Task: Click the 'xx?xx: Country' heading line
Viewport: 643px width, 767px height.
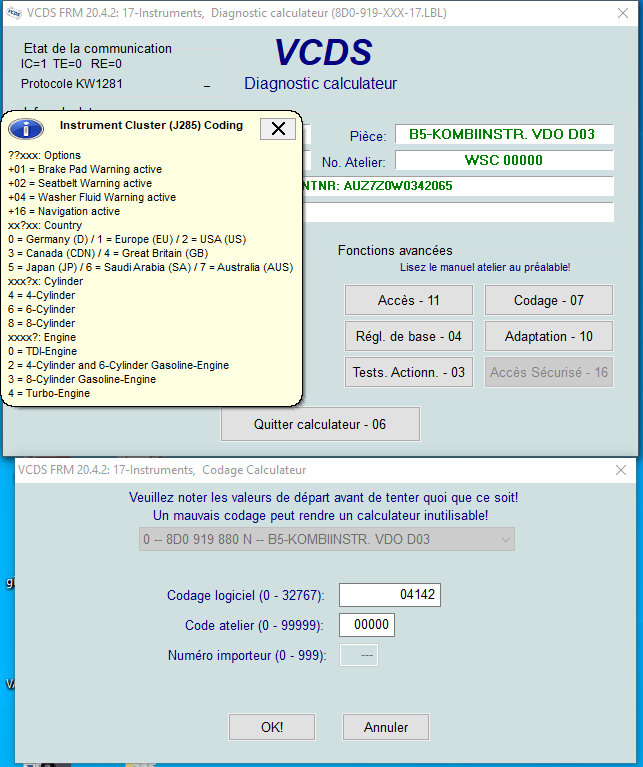Action: [45, 226]
